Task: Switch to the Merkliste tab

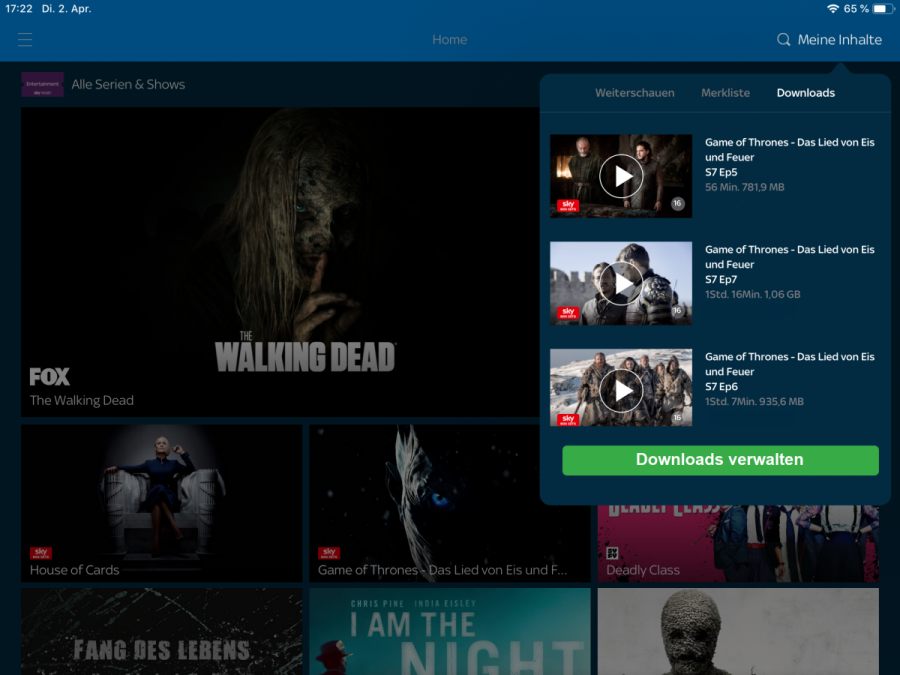Action: (x=726, y=93)
